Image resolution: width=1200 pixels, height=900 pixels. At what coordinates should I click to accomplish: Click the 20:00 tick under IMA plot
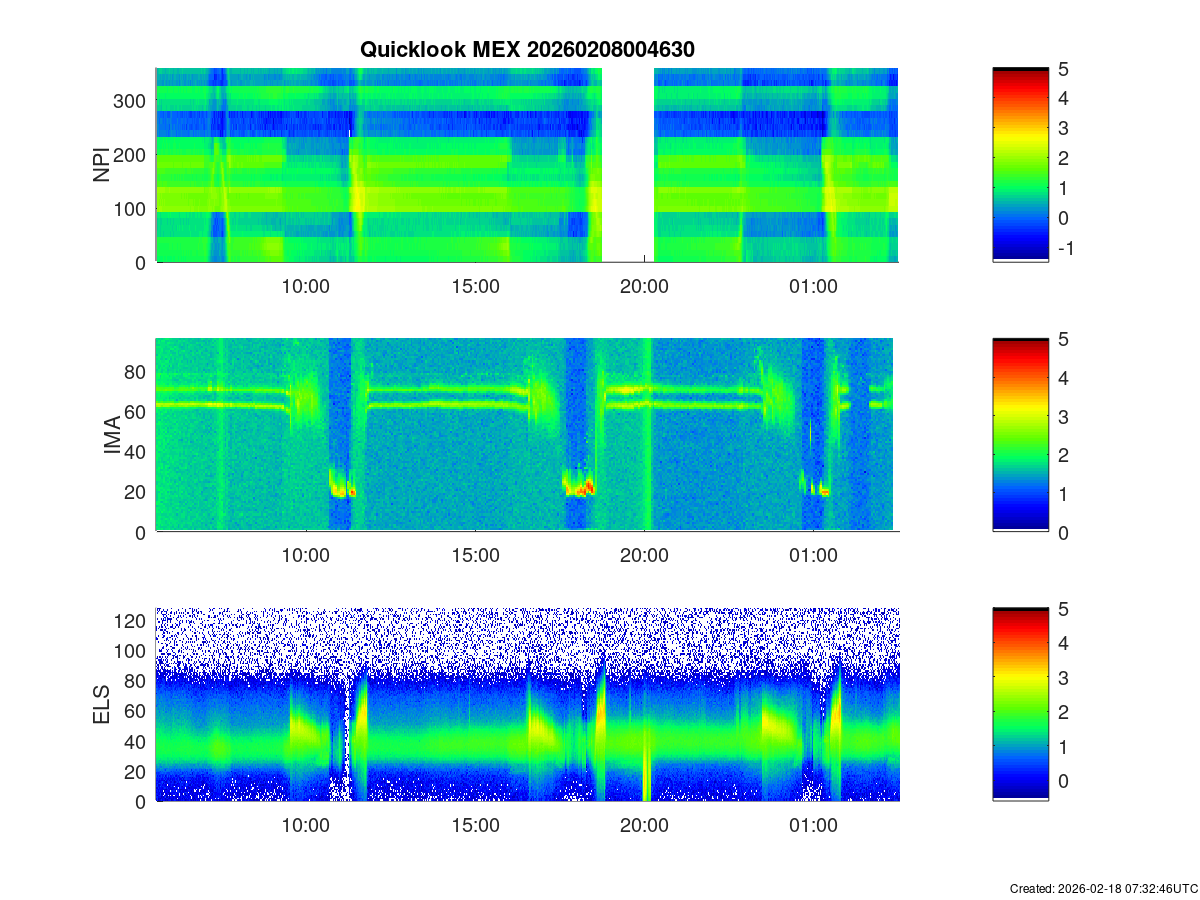pyautogui.click(x=644, y=556)
